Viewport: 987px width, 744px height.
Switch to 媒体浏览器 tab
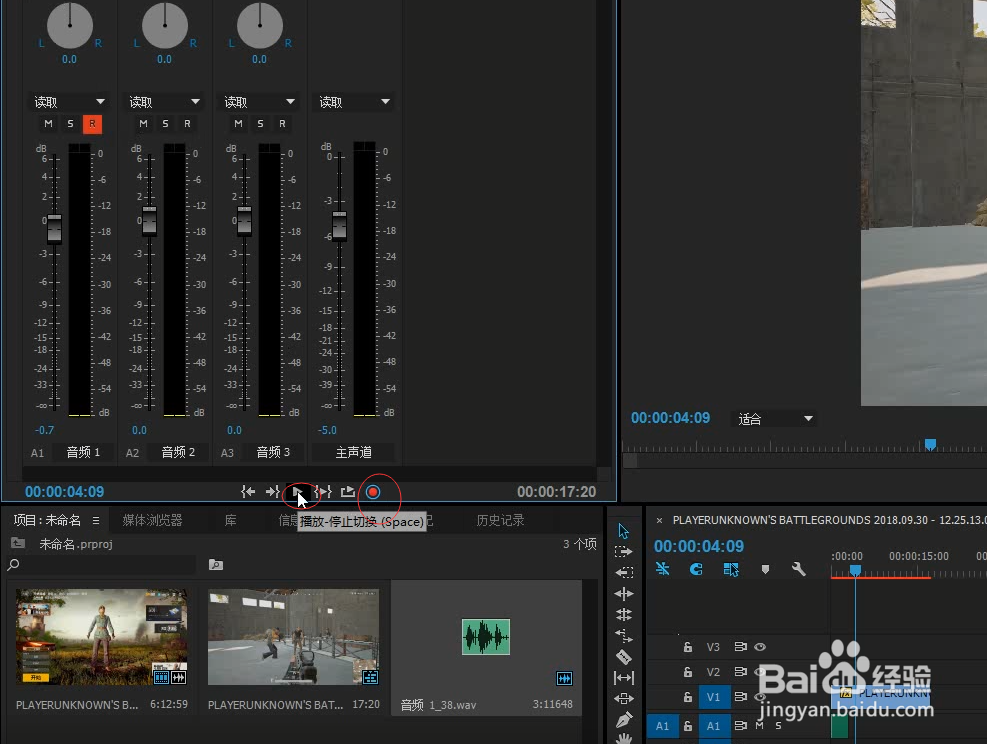tap(152, 521)
